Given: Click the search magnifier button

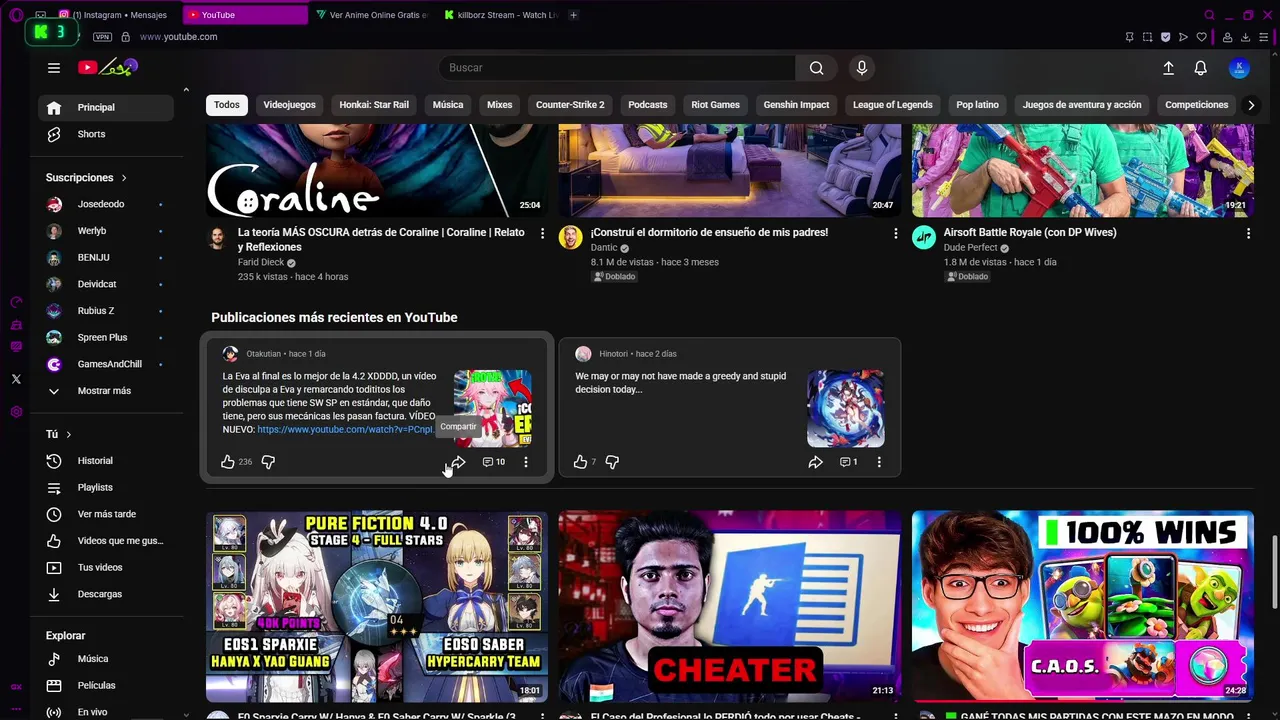Looking at the screenshot, I should tap(817, 68).
